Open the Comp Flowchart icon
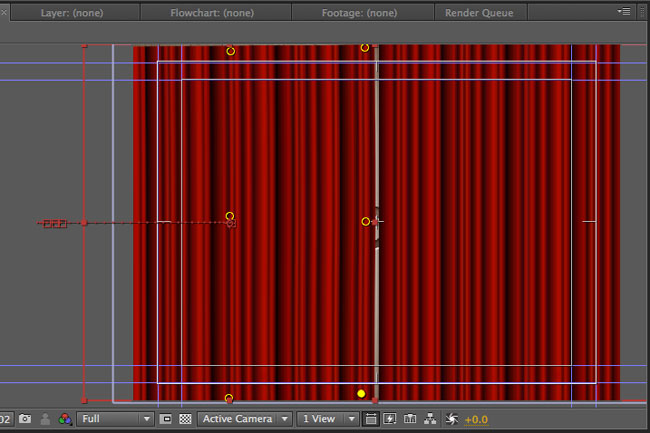 point(430,419)
